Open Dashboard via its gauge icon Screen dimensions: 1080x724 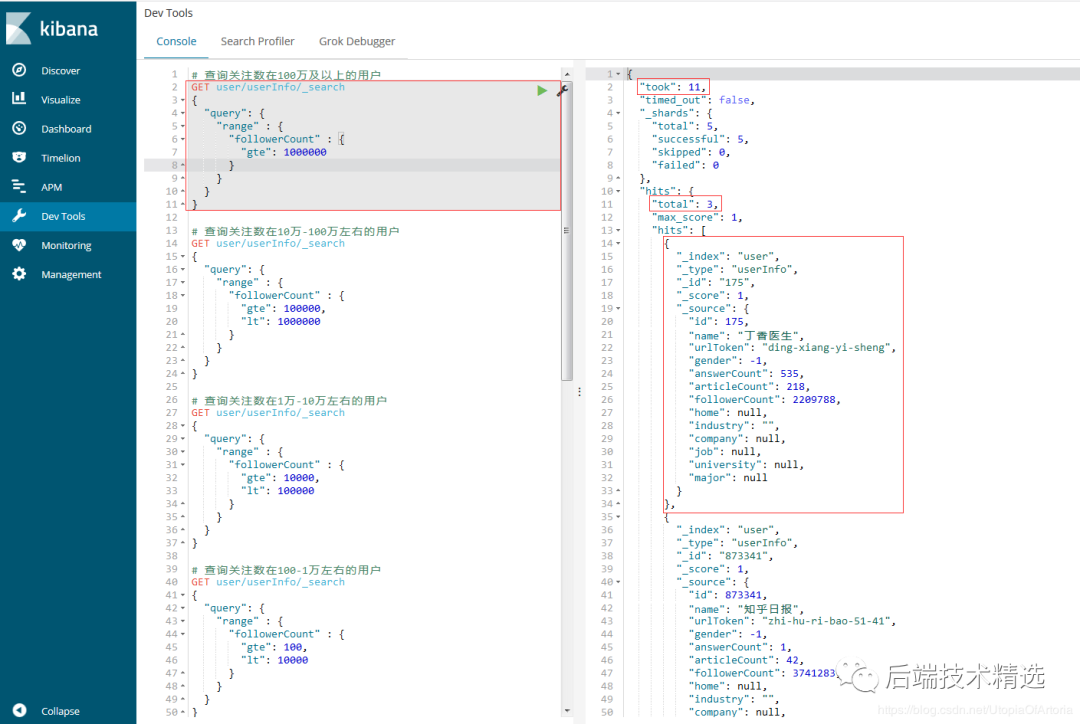point(19,128)
